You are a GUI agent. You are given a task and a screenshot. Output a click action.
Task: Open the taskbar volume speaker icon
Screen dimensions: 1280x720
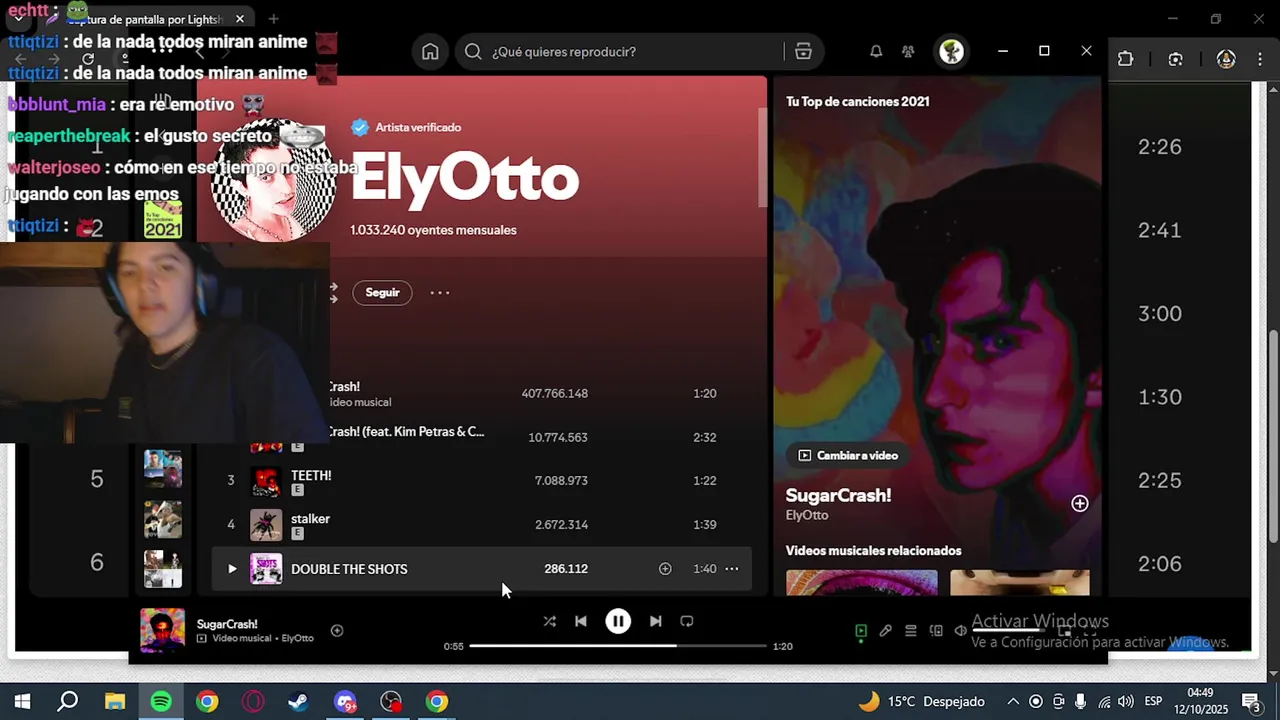point(1126,701)
